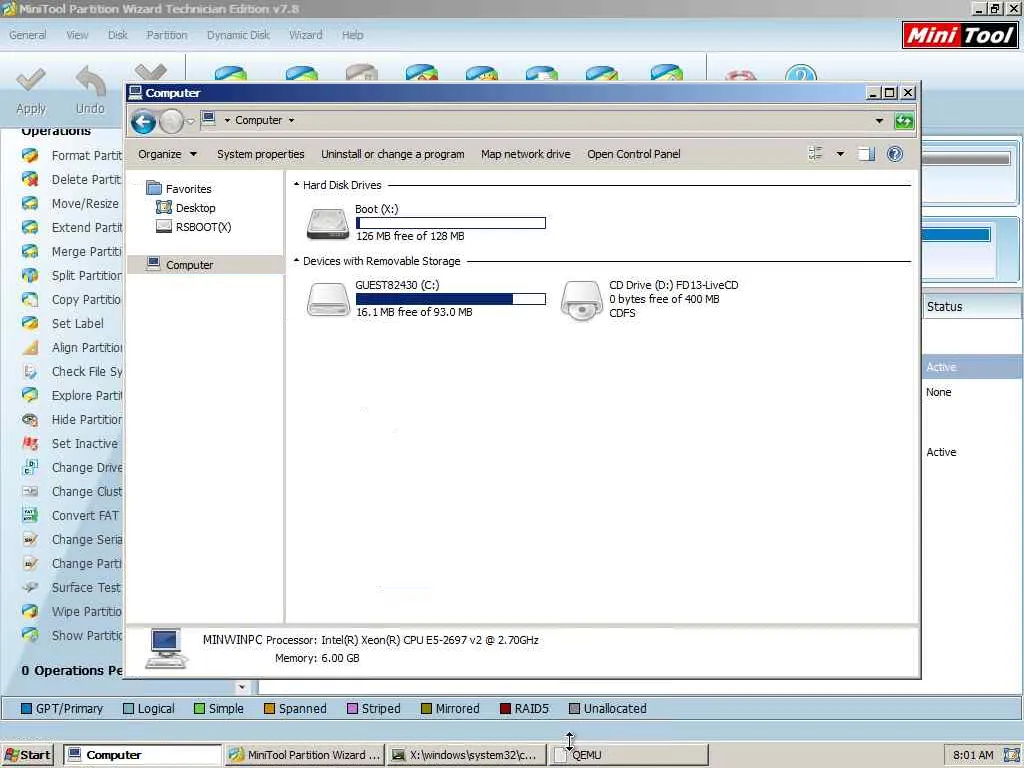Click the Align Partition operation icon
The image size is (1024, 768).
point(30,347)
